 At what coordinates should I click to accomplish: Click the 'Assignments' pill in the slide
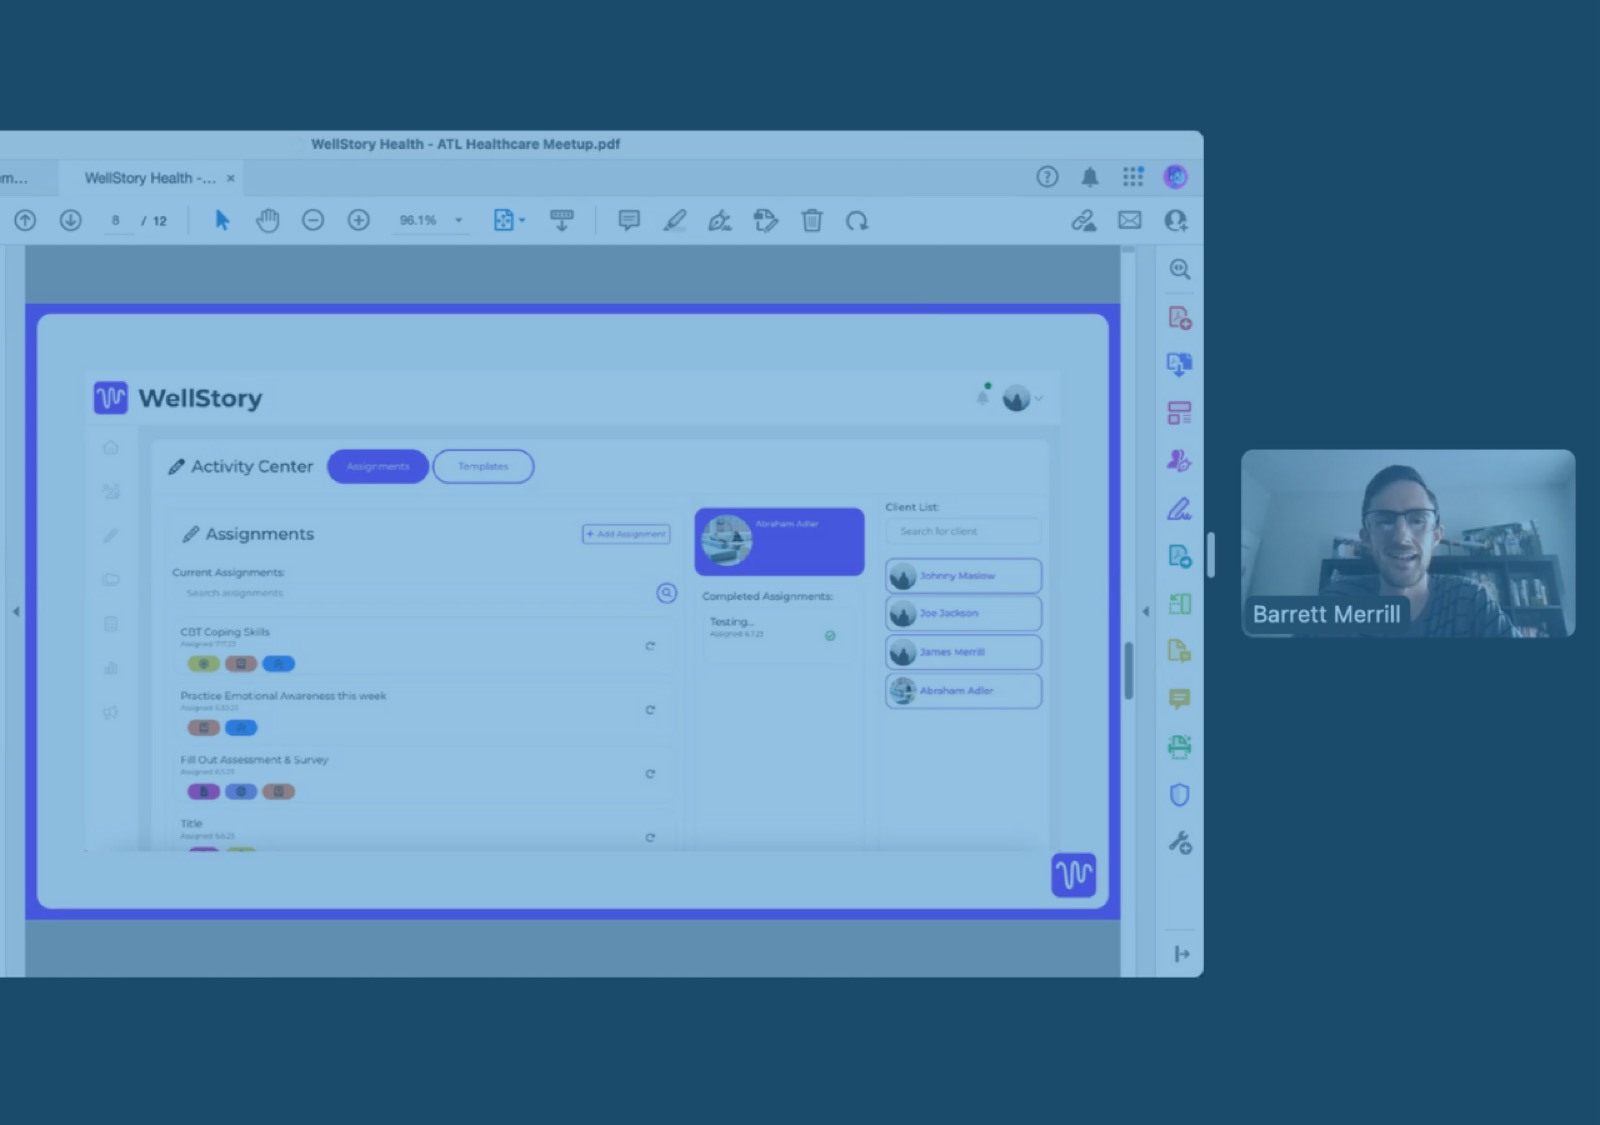click(x=378, y=466)
